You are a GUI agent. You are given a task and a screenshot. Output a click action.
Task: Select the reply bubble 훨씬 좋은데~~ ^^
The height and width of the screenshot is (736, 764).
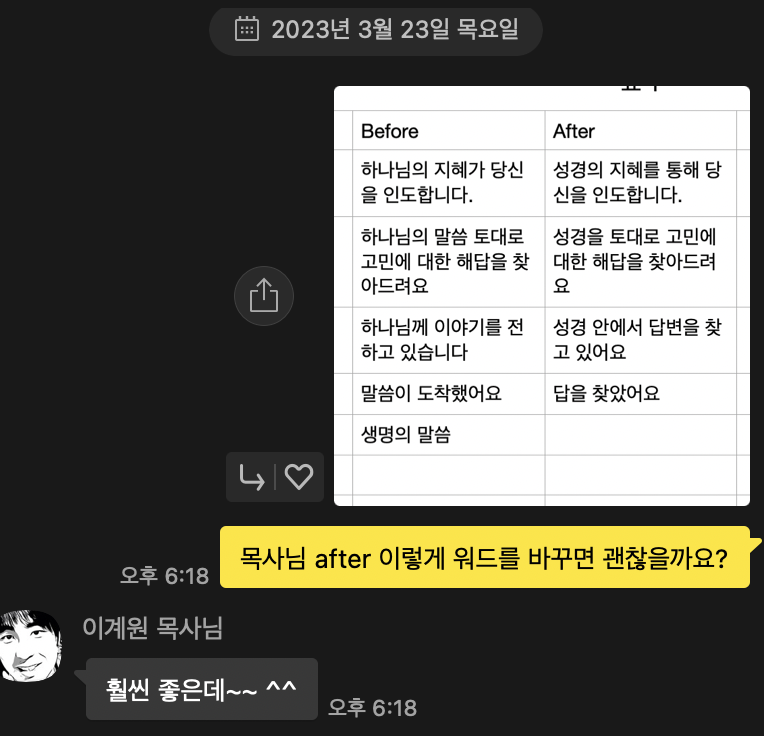[x=202, y=689]
